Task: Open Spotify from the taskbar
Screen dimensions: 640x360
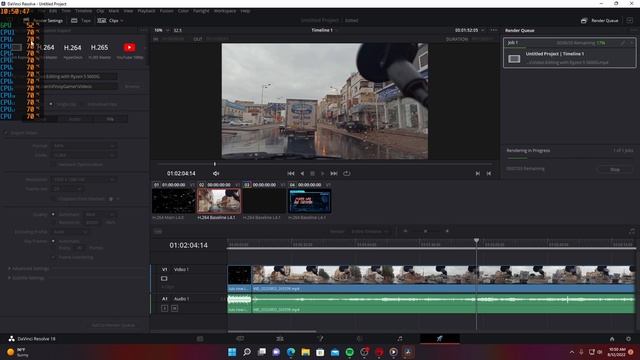Action: 349,352
